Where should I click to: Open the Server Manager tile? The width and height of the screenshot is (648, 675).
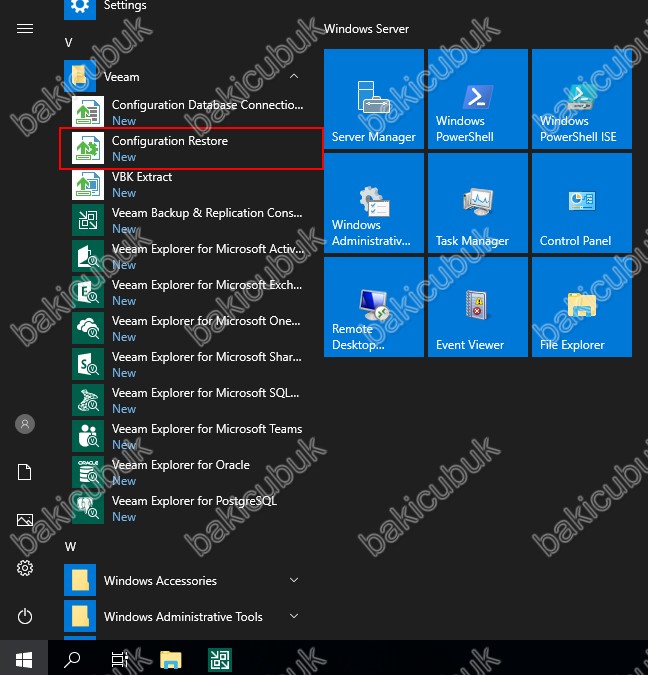pyautogui.click(x=374, y=99)
